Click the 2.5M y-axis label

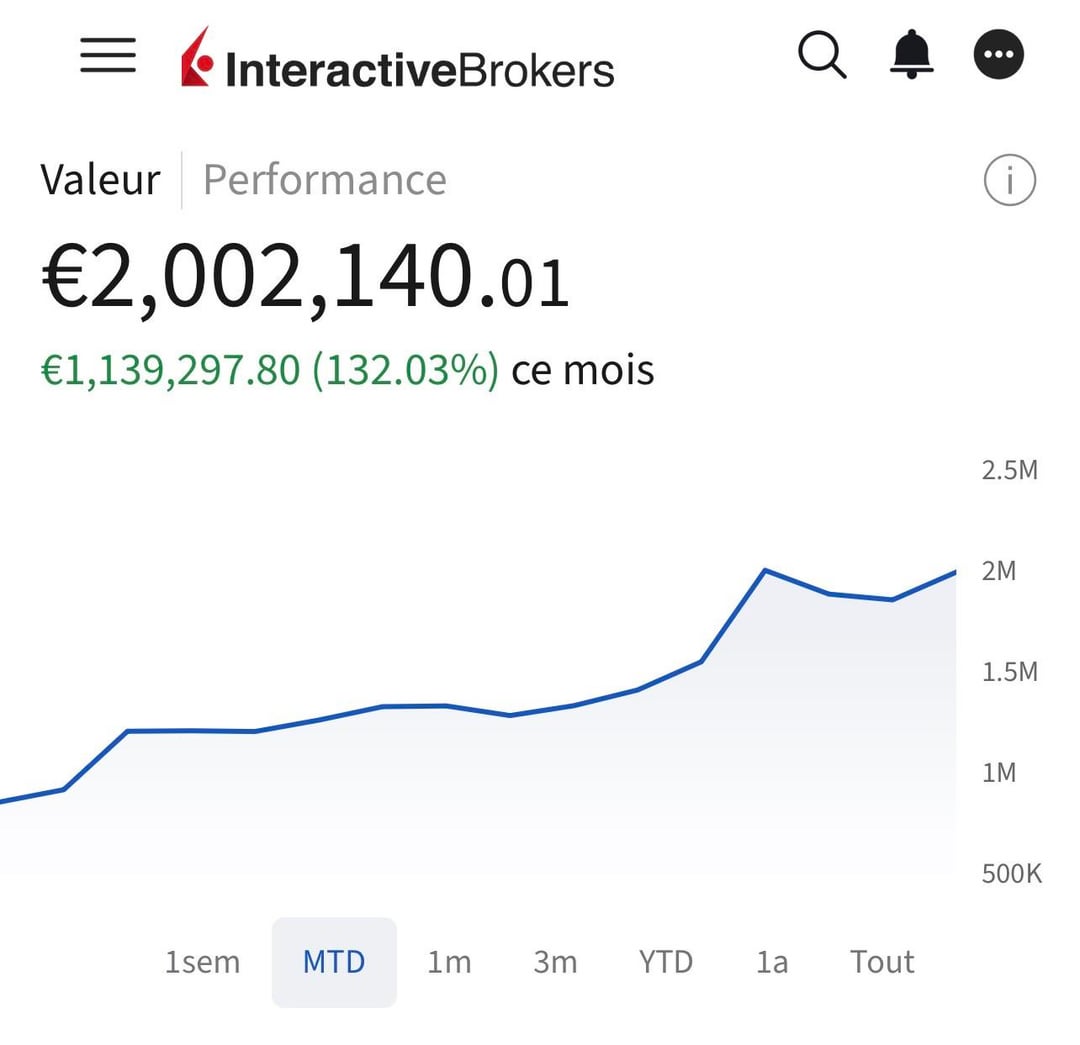click(x=1009, y=470)
